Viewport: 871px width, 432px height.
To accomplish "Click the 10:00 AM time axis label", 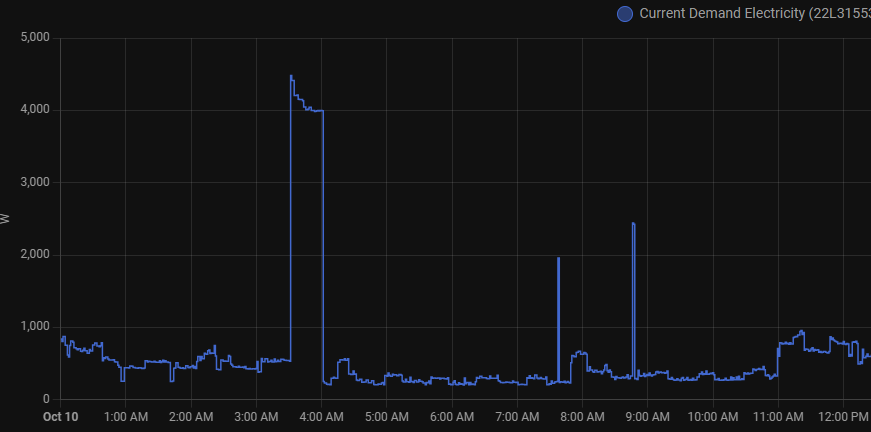I will (713, 416).
